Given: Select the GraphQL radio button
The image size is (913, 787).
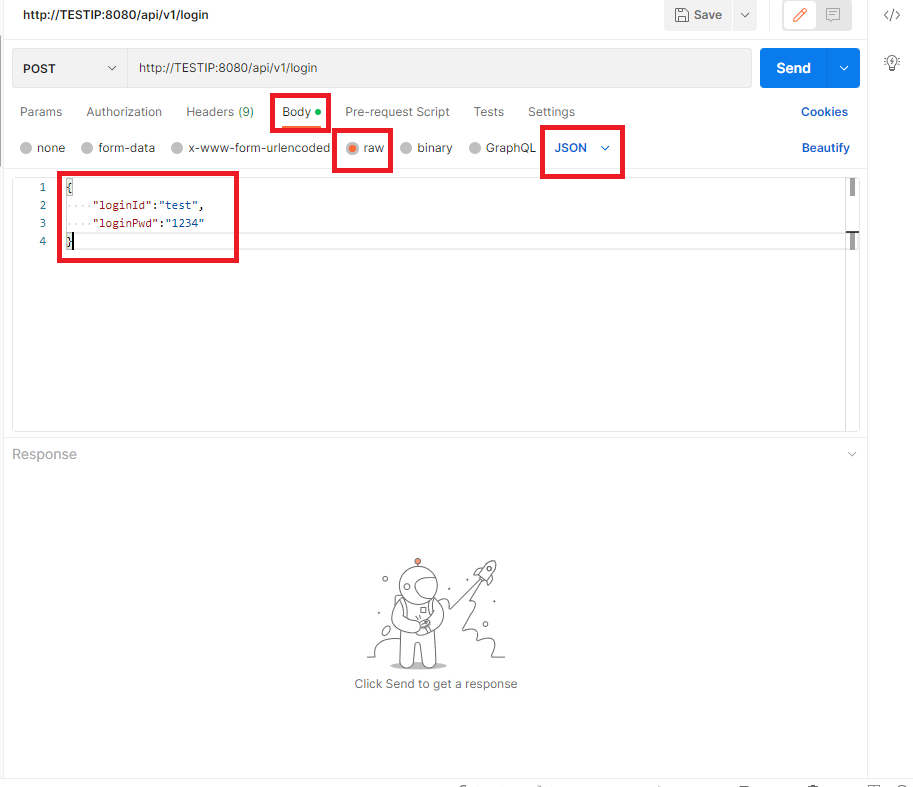Looking at the screenshot, I should point(475,148).
